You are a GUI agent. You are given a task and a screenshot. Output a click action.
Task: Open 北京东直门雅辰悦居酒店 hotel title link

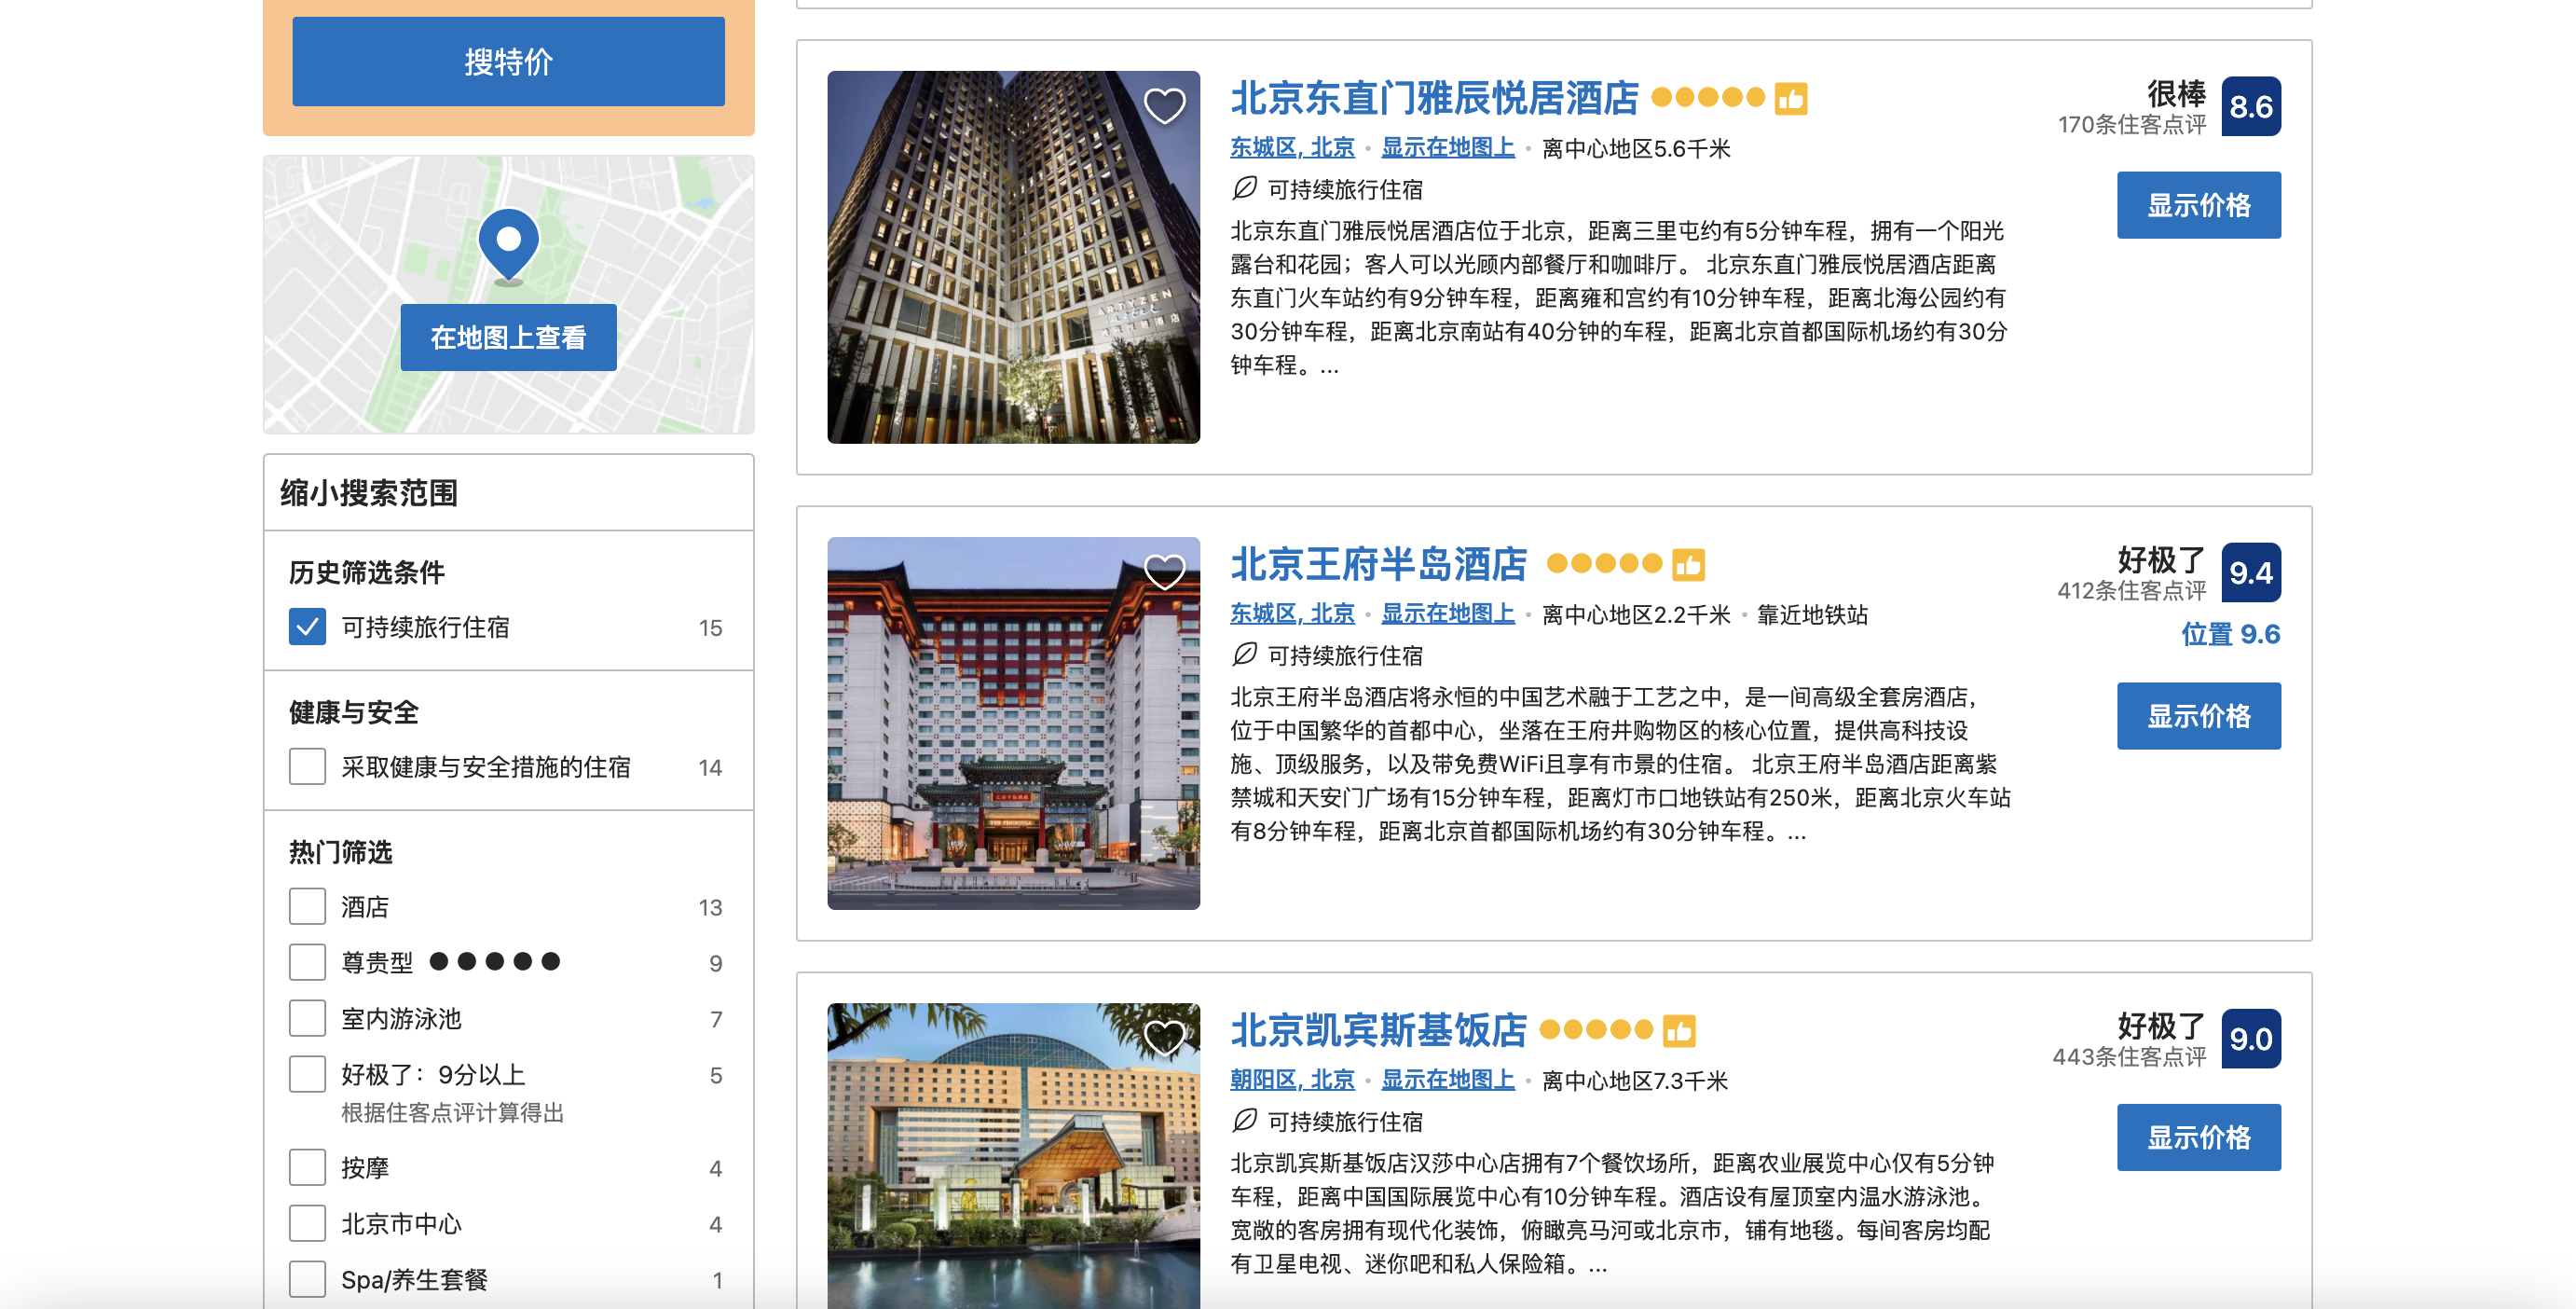tap(1434, 99)
